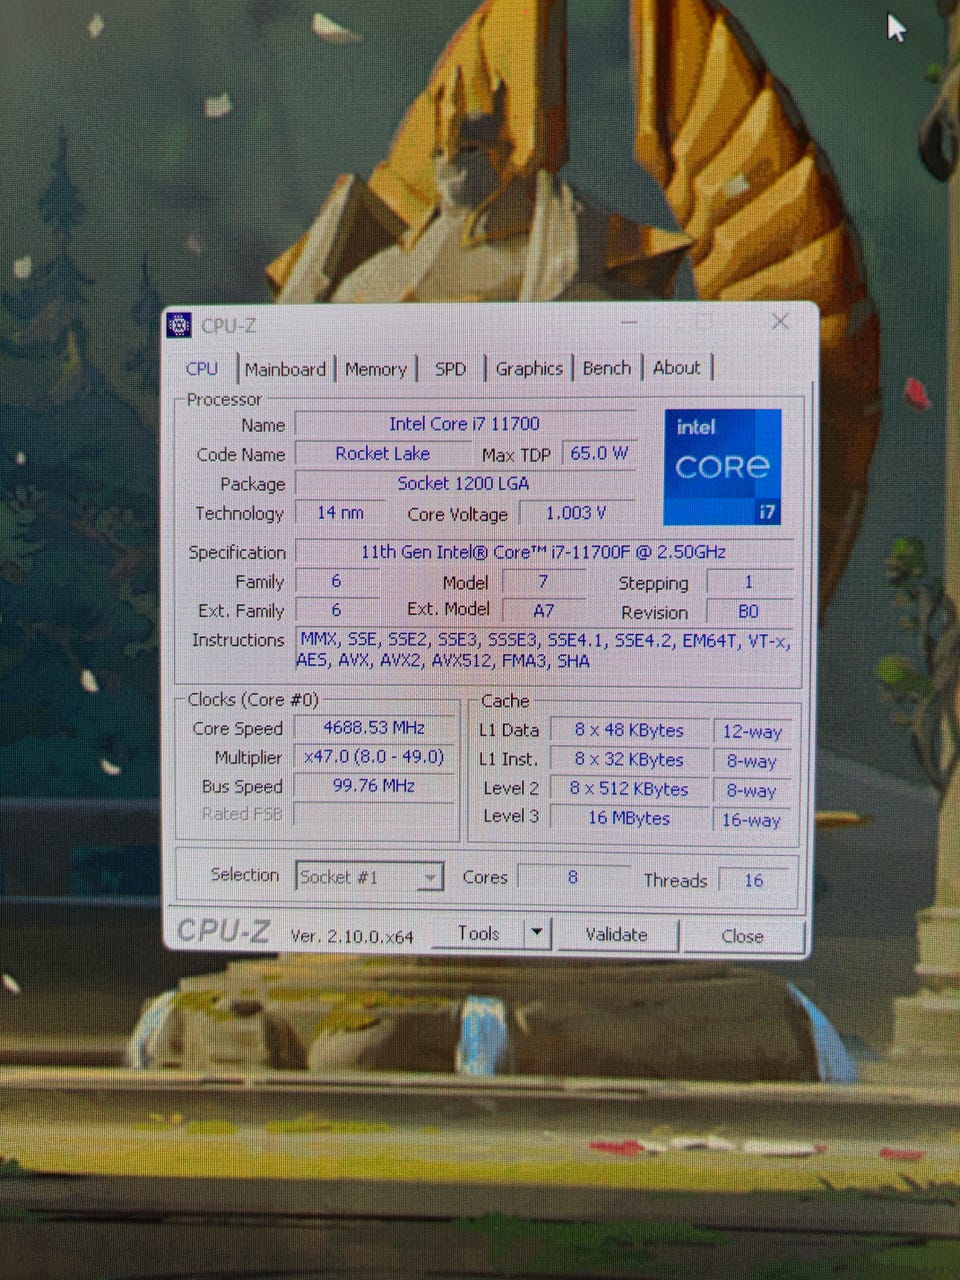Click the empty Rated FSB field
960x1280 pixels.
[374, 815]
